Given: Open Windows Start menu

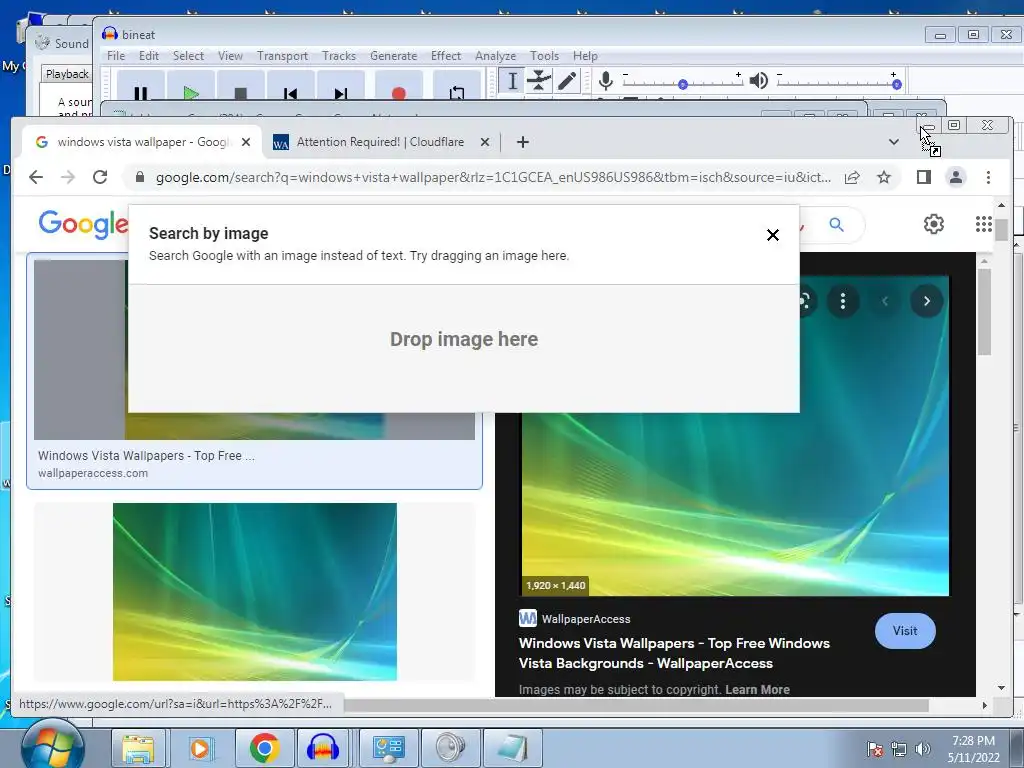Looking at the screenshot, I should pyautogui.click(x=52, y=747).
